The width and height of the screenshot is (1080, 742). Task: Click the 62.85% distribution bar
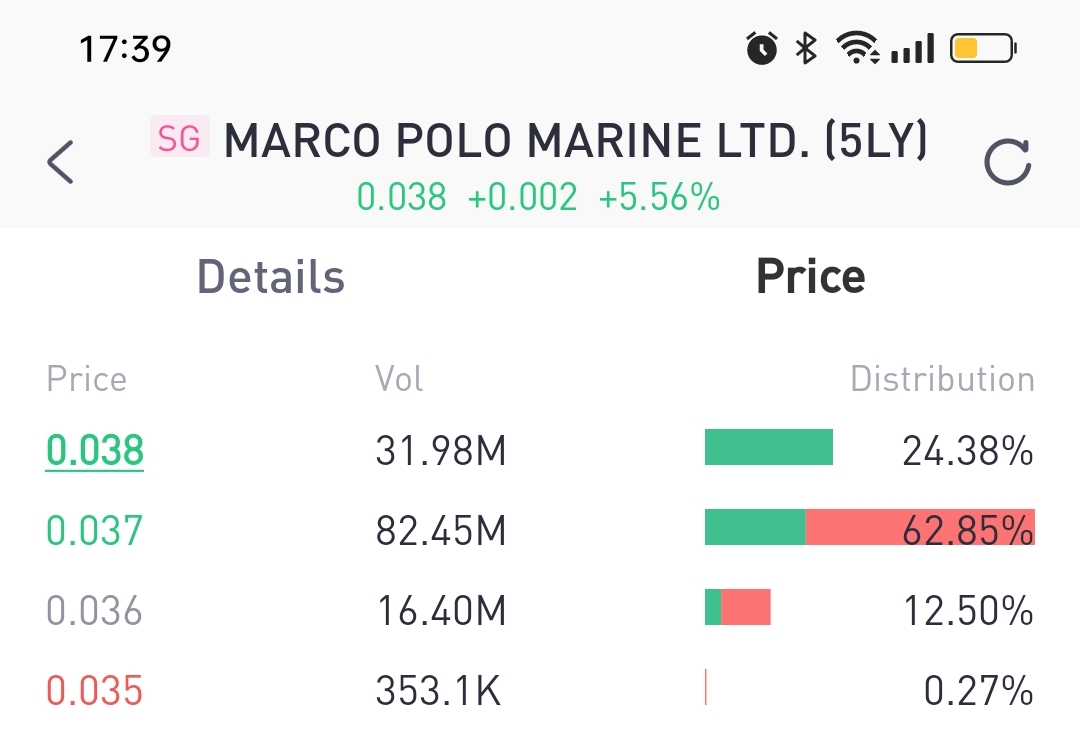point(868,527)
